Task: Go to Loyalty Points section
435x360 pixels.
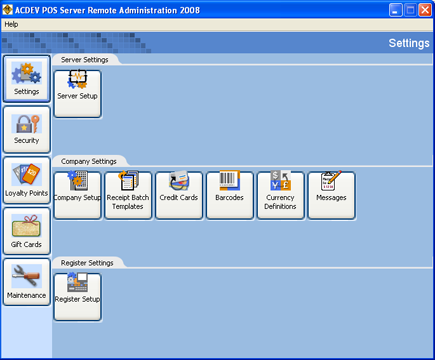Action: (27, 180)
